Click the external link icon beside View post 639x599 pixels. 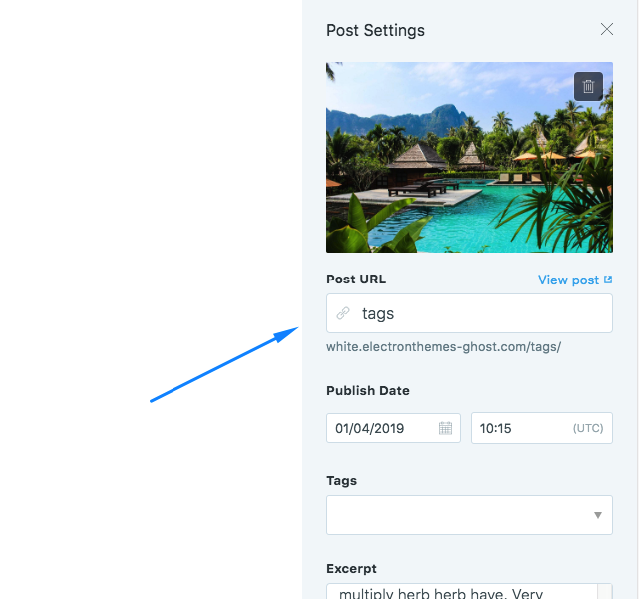608,280
